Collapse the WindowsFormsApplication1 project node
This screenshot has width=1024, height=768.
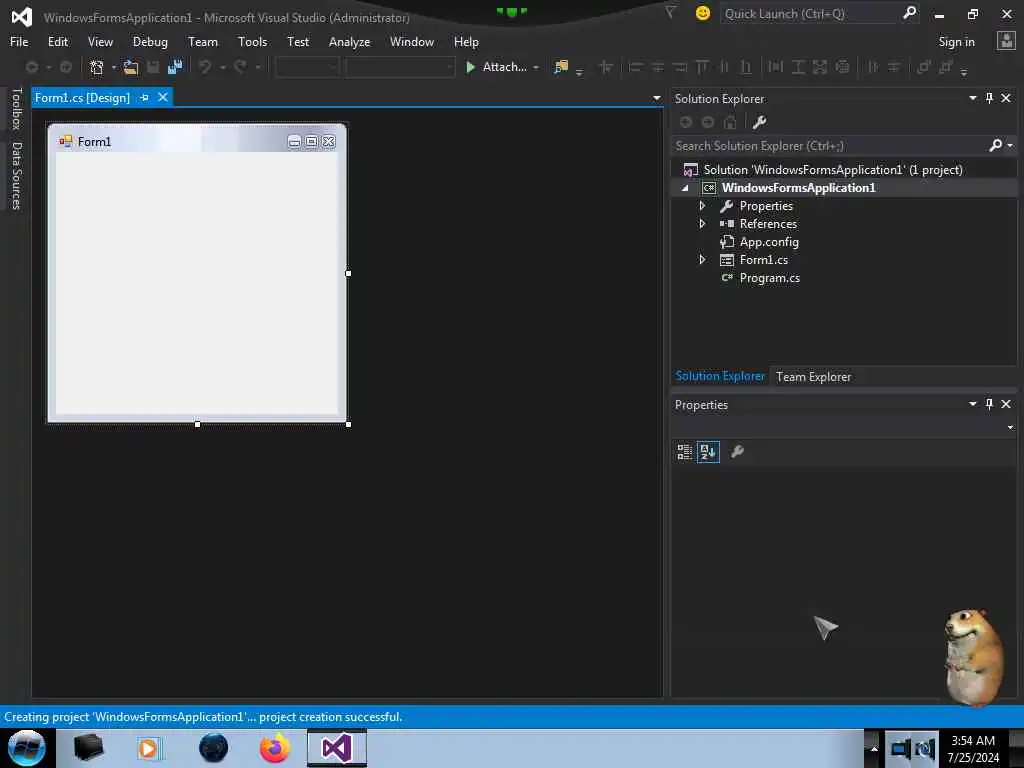click(685, 188)
